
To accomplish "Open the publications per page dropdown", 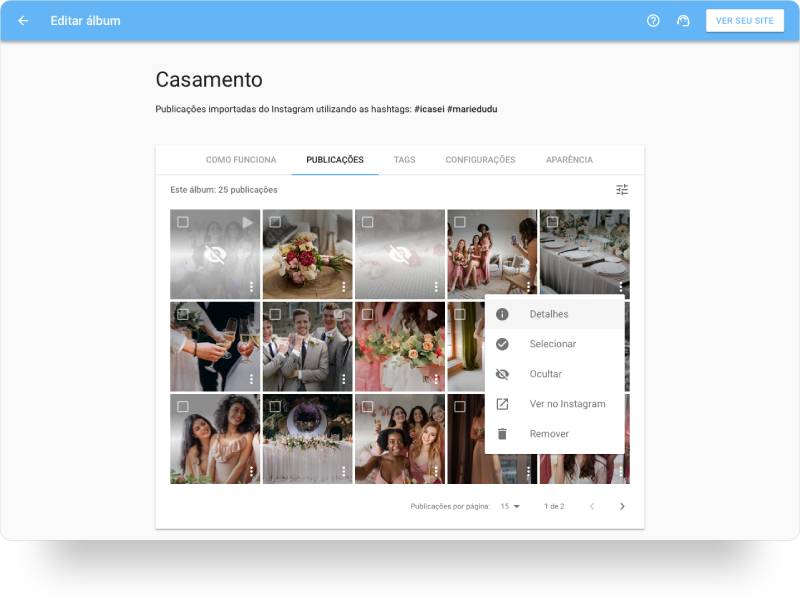I will tap(510, 507).
